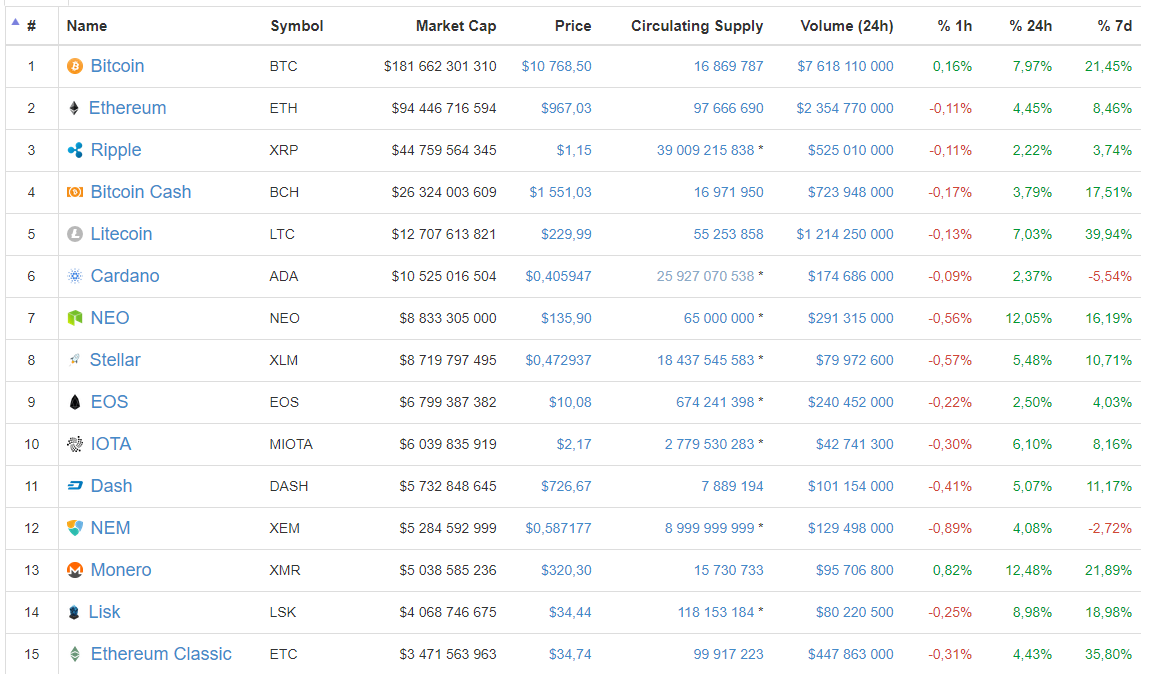Image resolution: width=1158 pixels, height=674 pixels.
Task: Click Ethereum Classic volume $447 863 000
Action: click(850, 655)
